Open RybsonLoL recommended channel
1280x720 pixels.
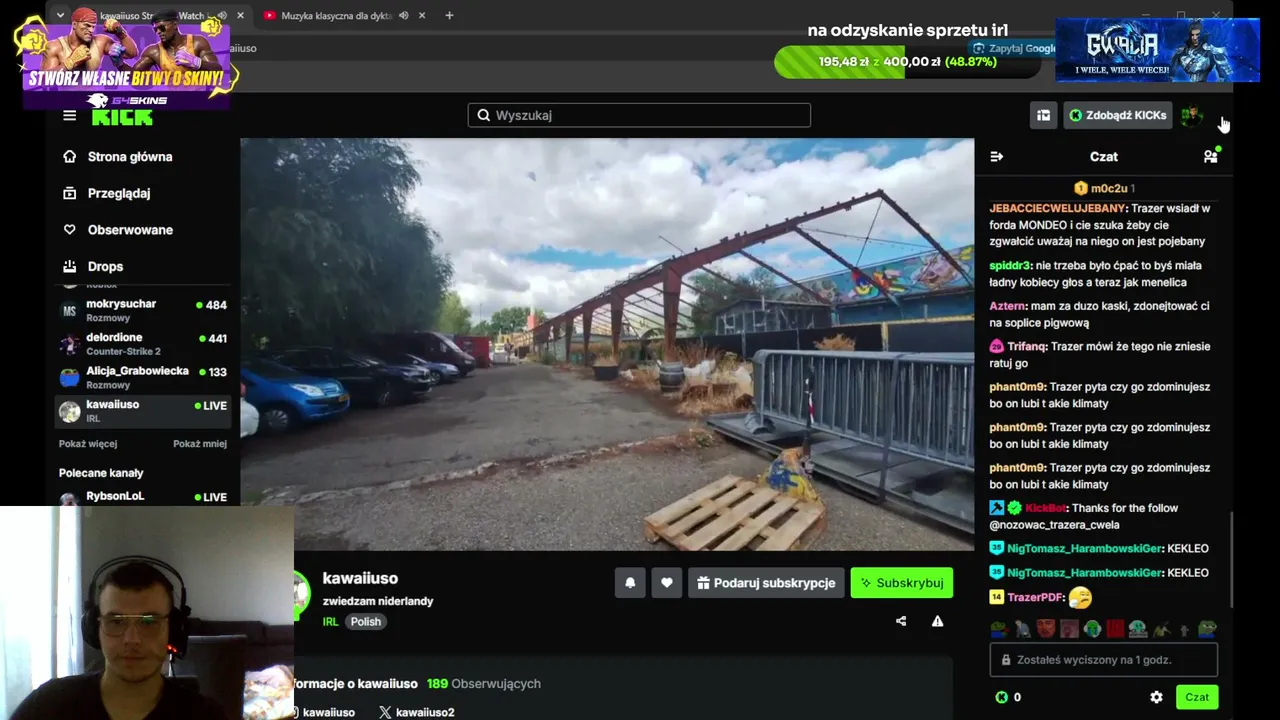click(x=143, y=497)
